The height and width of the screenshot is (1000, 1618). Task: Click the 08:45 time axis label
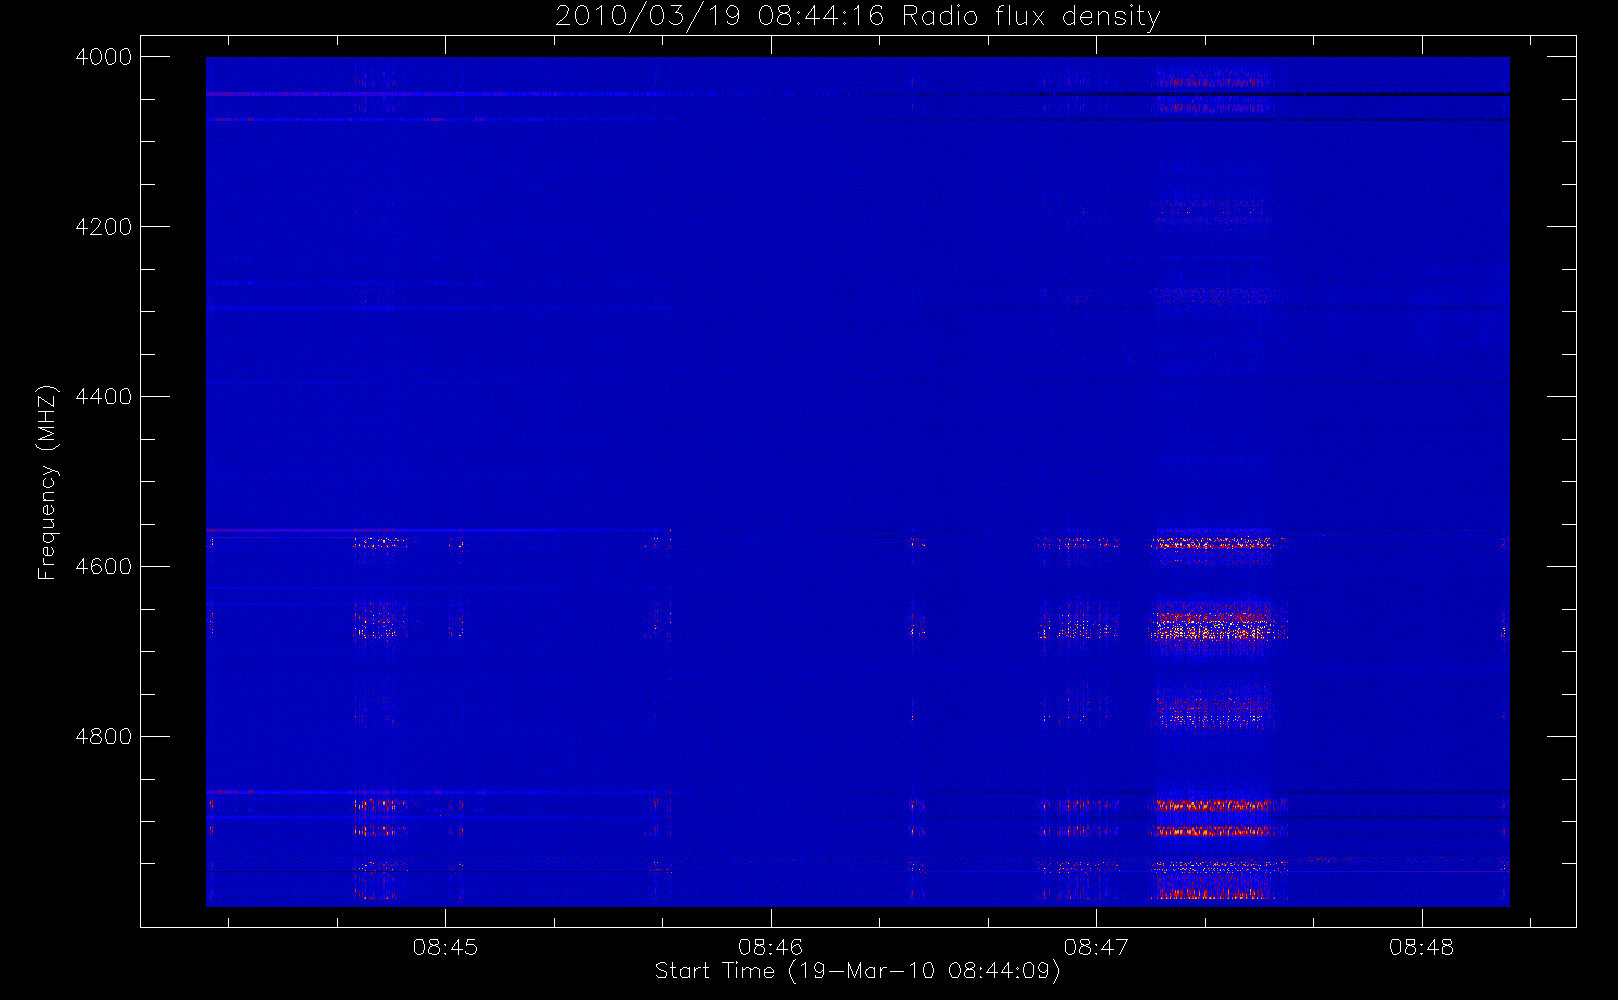click(x=445, y=947)
